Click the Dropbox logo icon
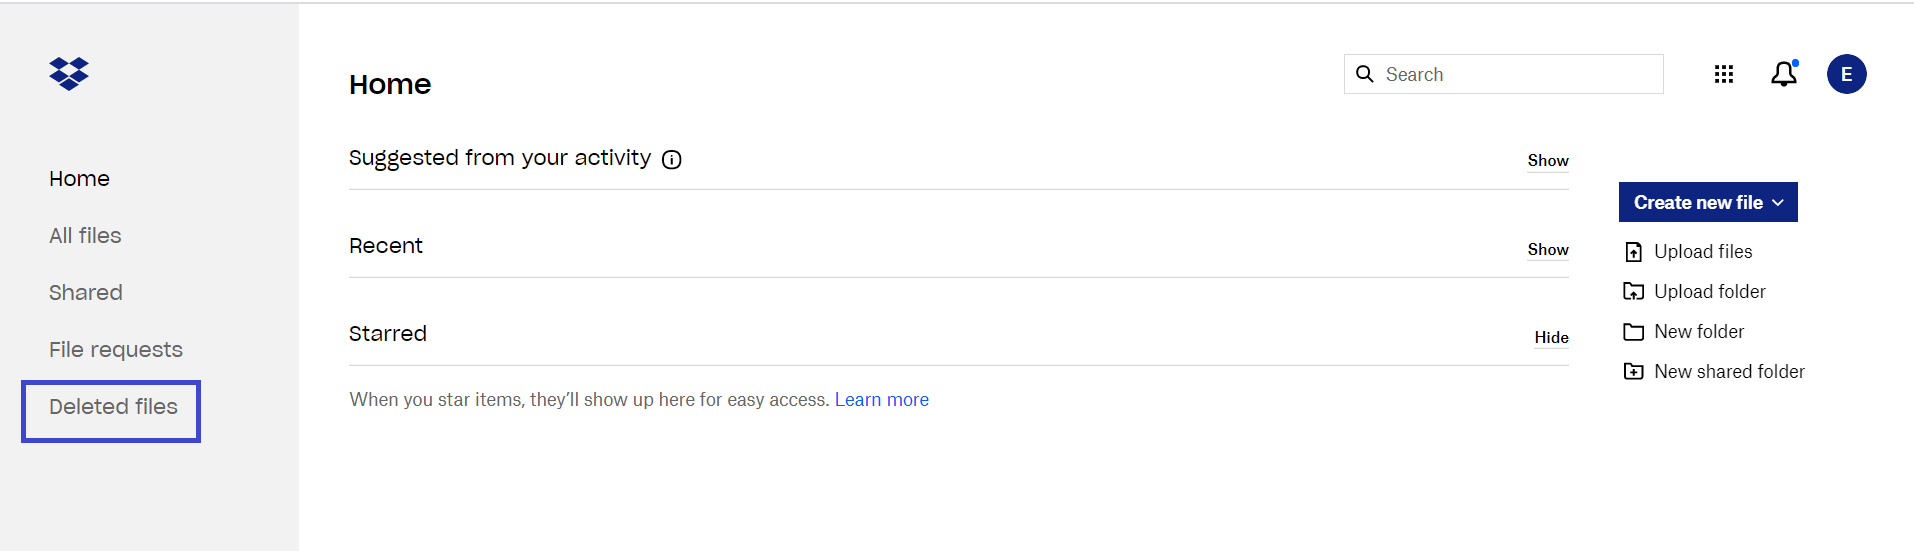This screenshot has height=551, width=1914. [69, 74]
